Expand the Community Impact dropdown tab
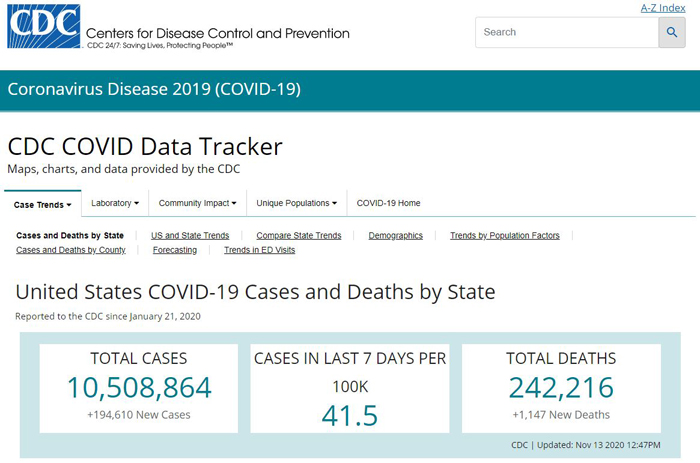Screen dimensions: 700x463 click(197, 203)
